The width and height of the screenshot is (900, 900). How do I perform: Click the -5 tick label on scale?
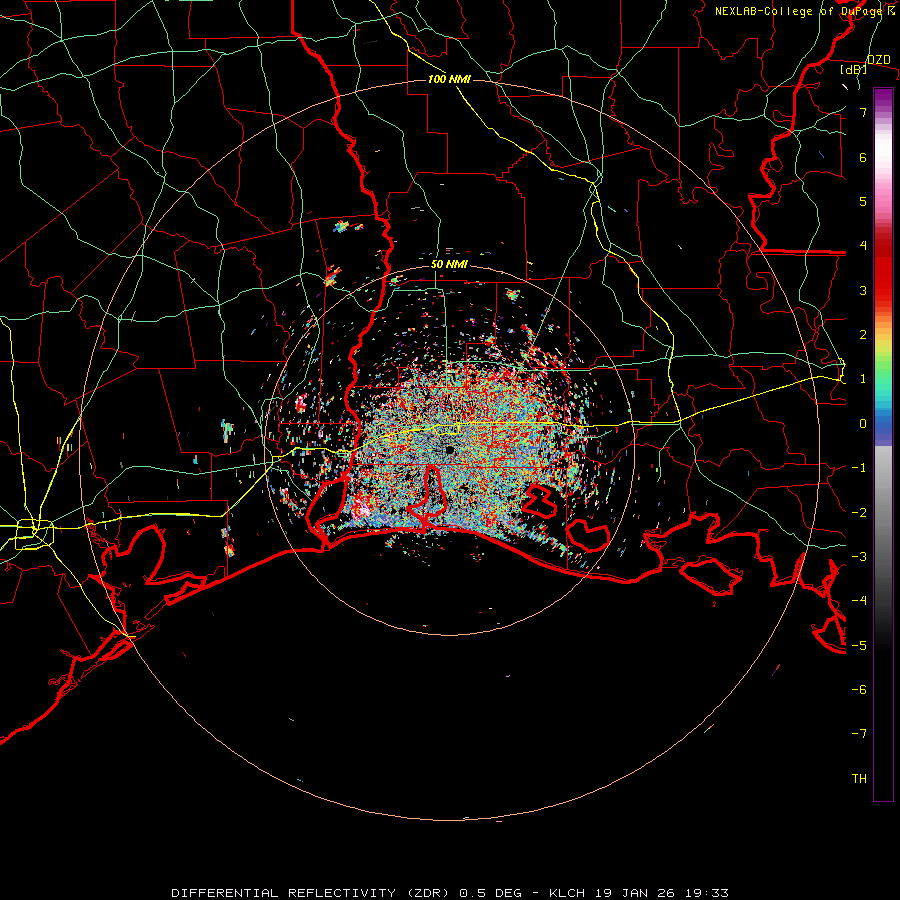click(x=859, y=646)
